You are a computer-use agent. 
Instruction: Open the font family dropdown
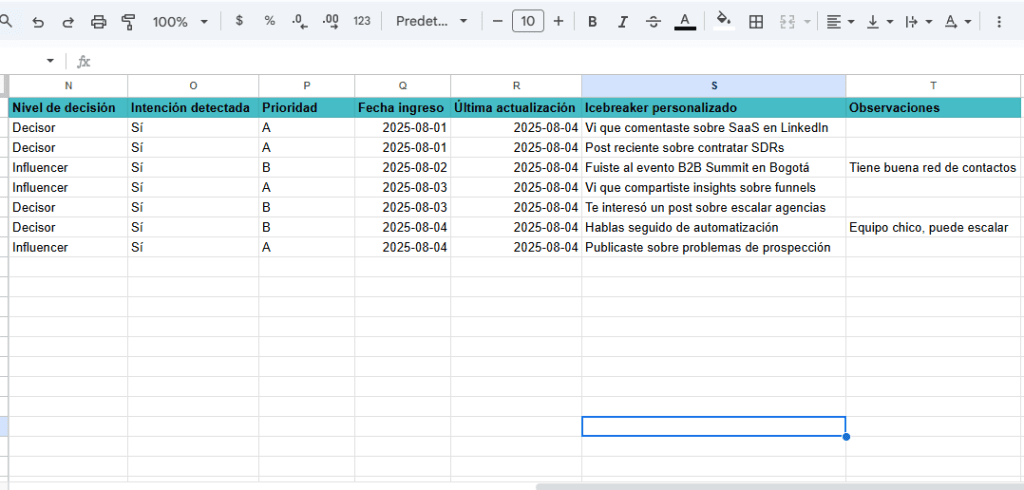[x=432, y=21]
